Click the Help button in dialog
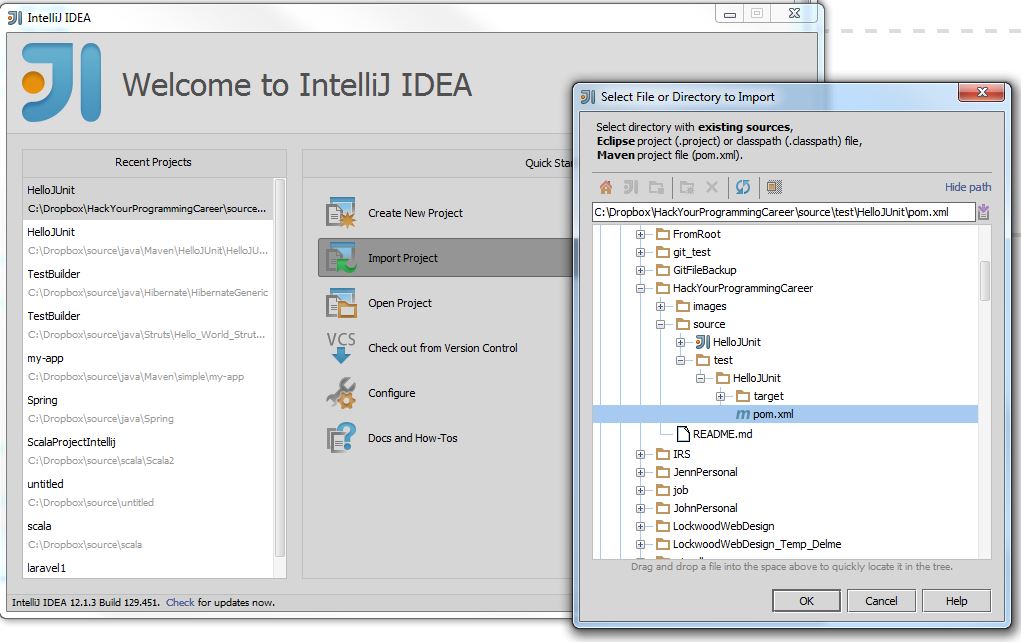This screenshot has width=1021, height=642. (x=957, y=601)
